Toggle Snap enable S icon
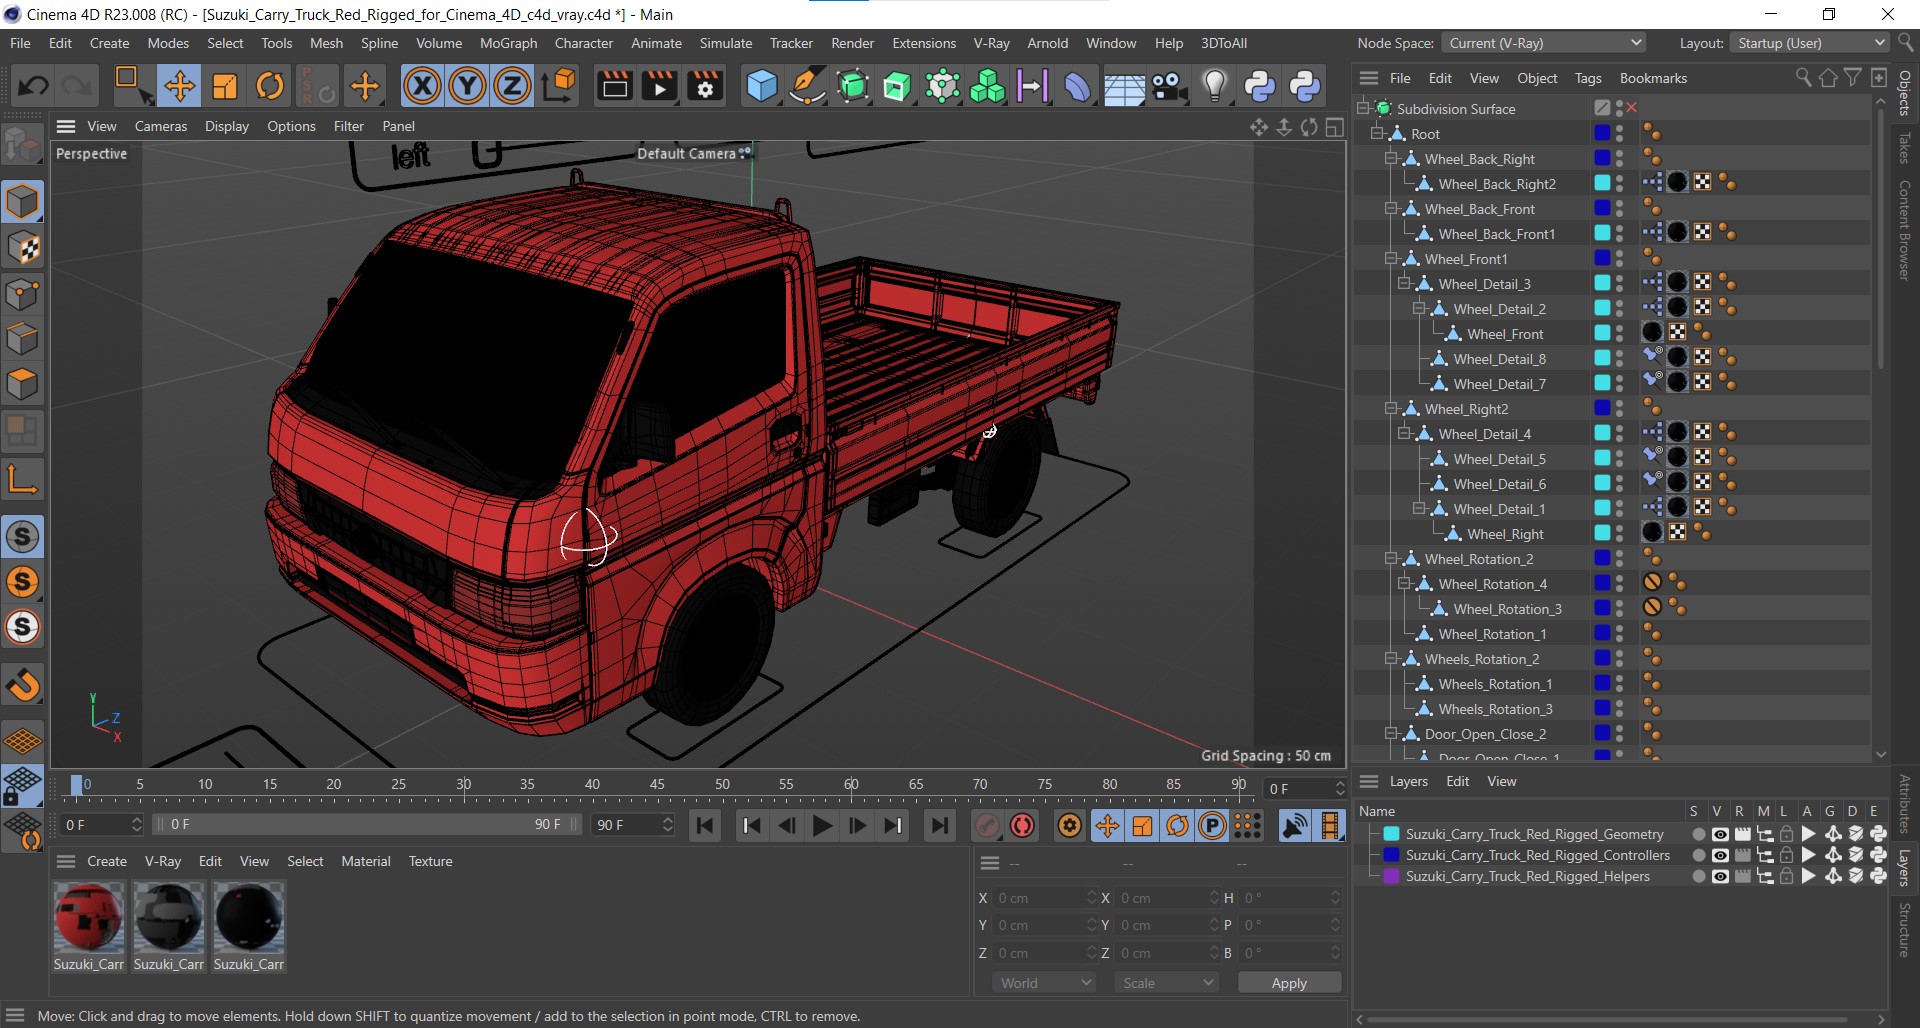Image resolution: width=1920 pixels, height=1028 pixels. [23, 537]
